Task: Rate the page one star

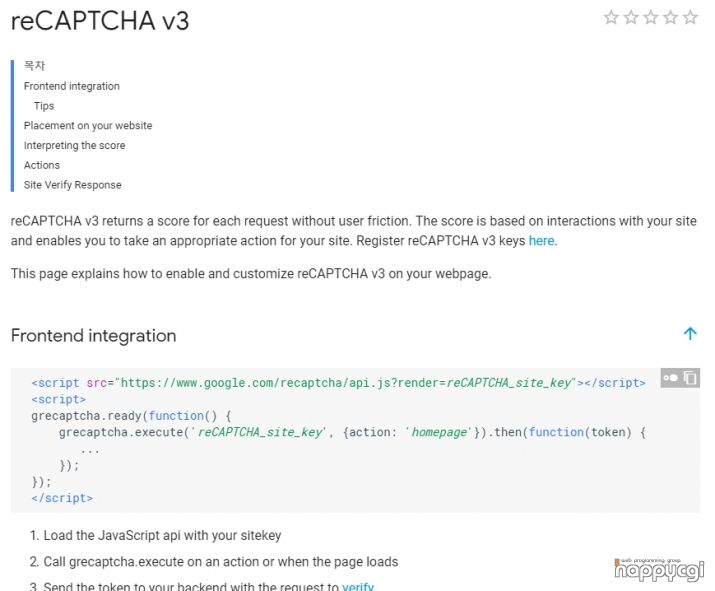Action: pyautogui.click(x=611, y=18)
